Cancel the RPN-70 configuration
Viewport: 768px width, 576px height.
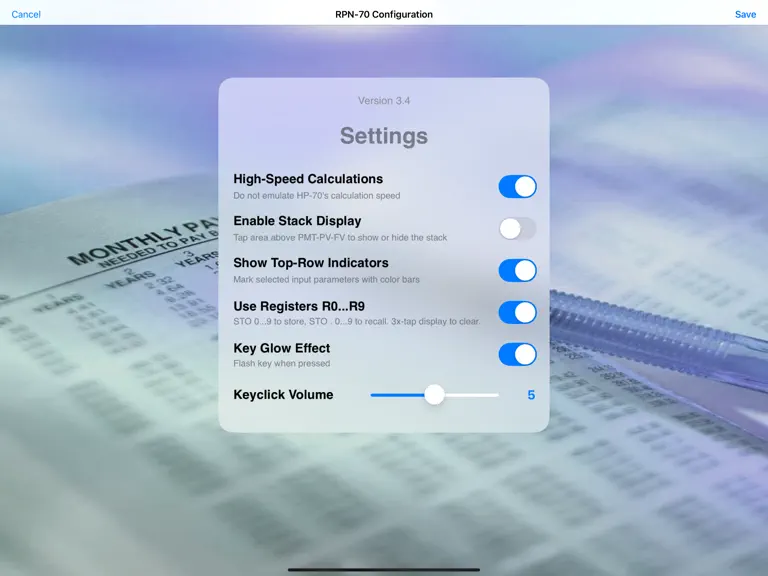[x=26, y=14]
